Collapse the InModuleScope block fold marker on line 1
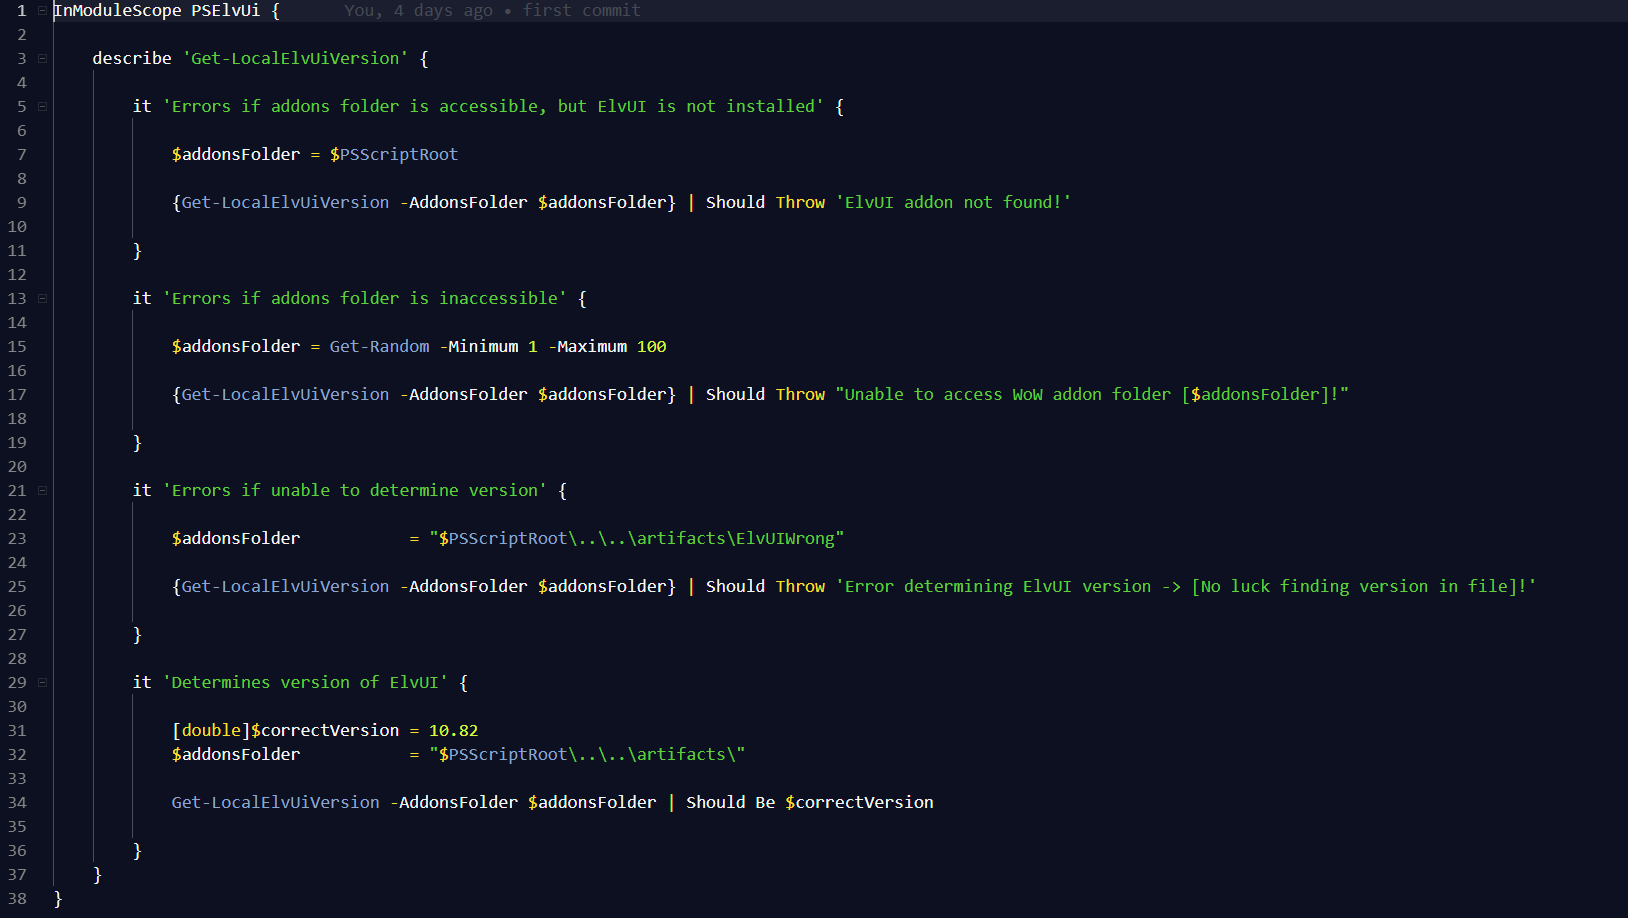Viewport: 1628px width, 918px height. [x=42, y=10]
